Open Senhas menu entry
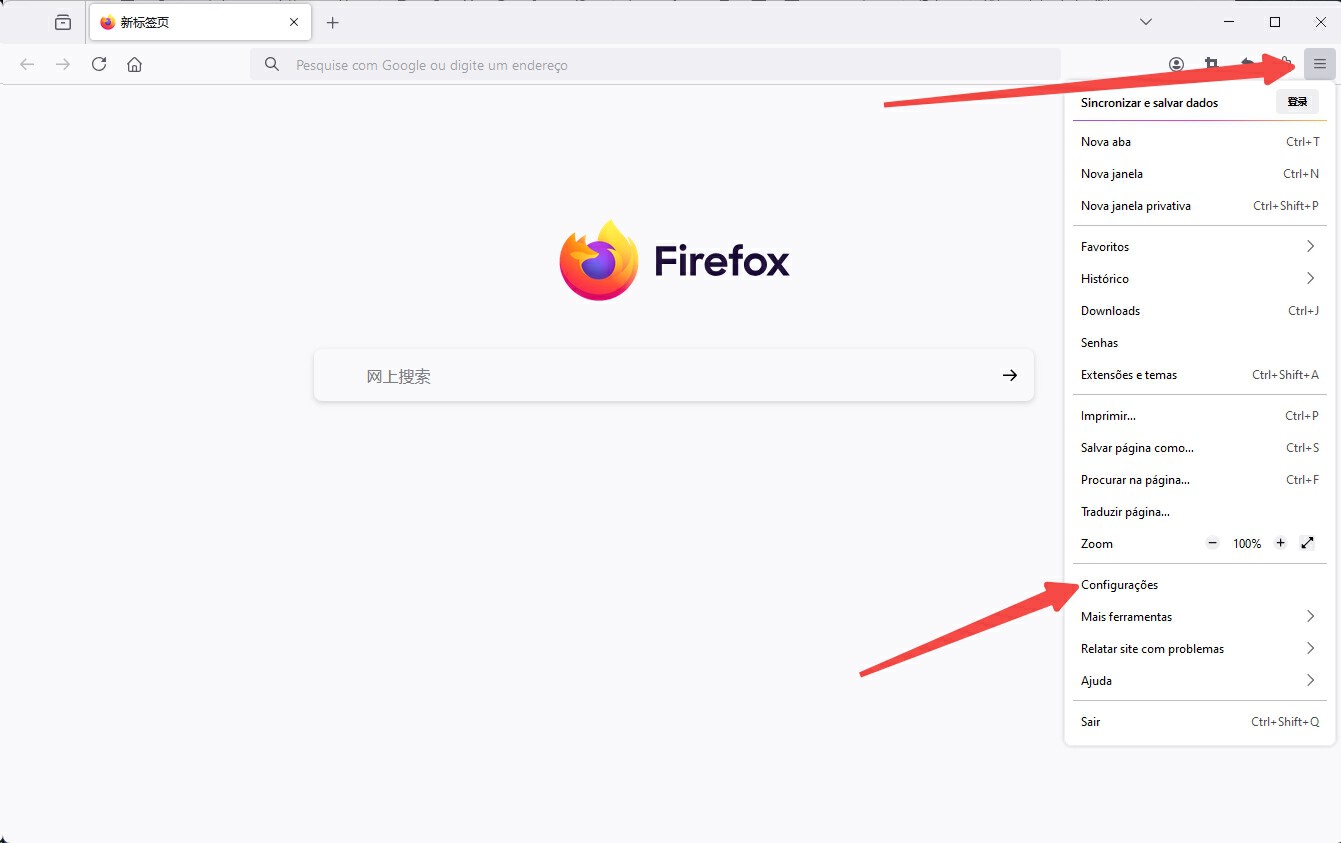This screenshot has width=1341, height=843. [1199, 342]
